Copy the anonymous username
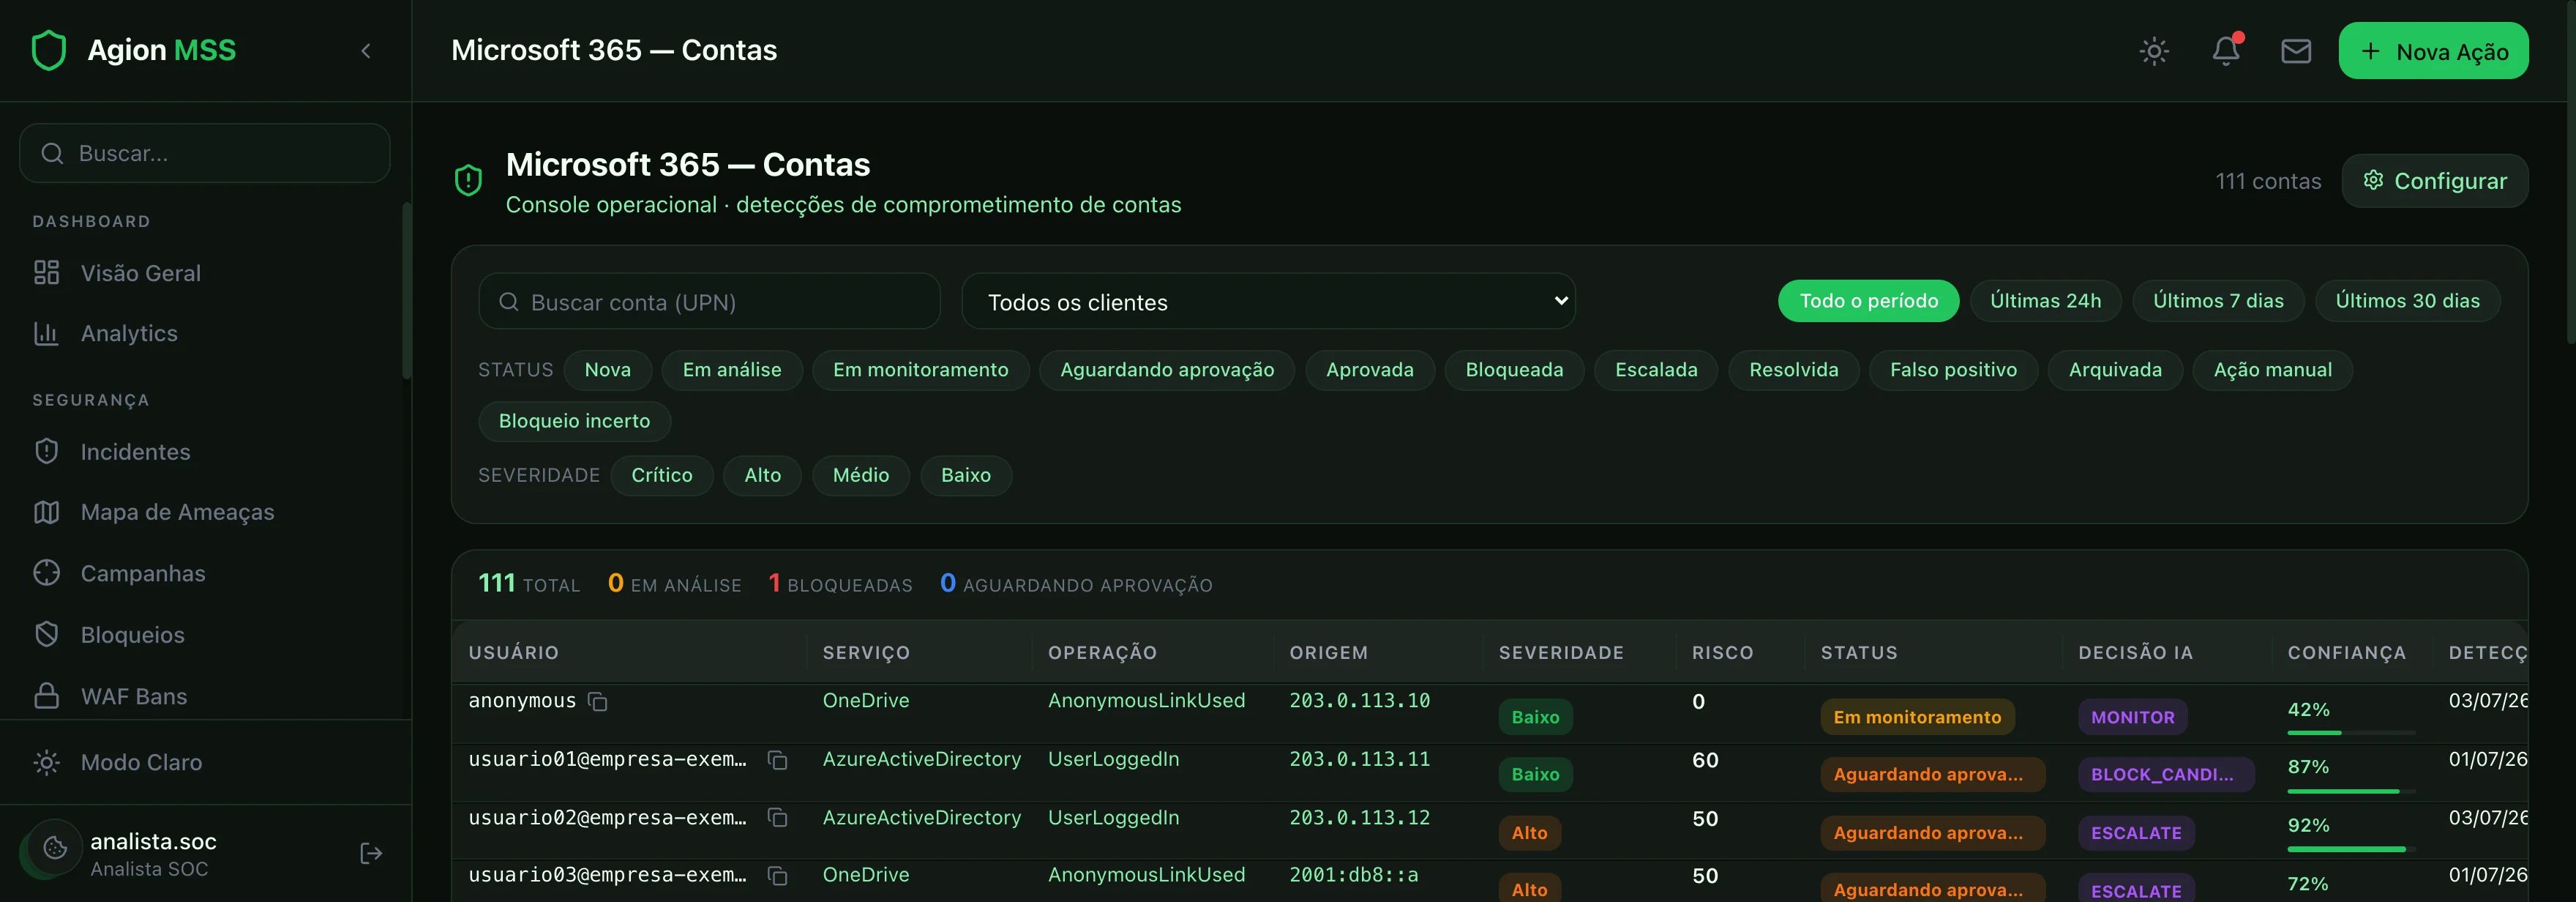The height and width of the screenshot is (902, 2576). pyautogui.click(x=598, y=702)
